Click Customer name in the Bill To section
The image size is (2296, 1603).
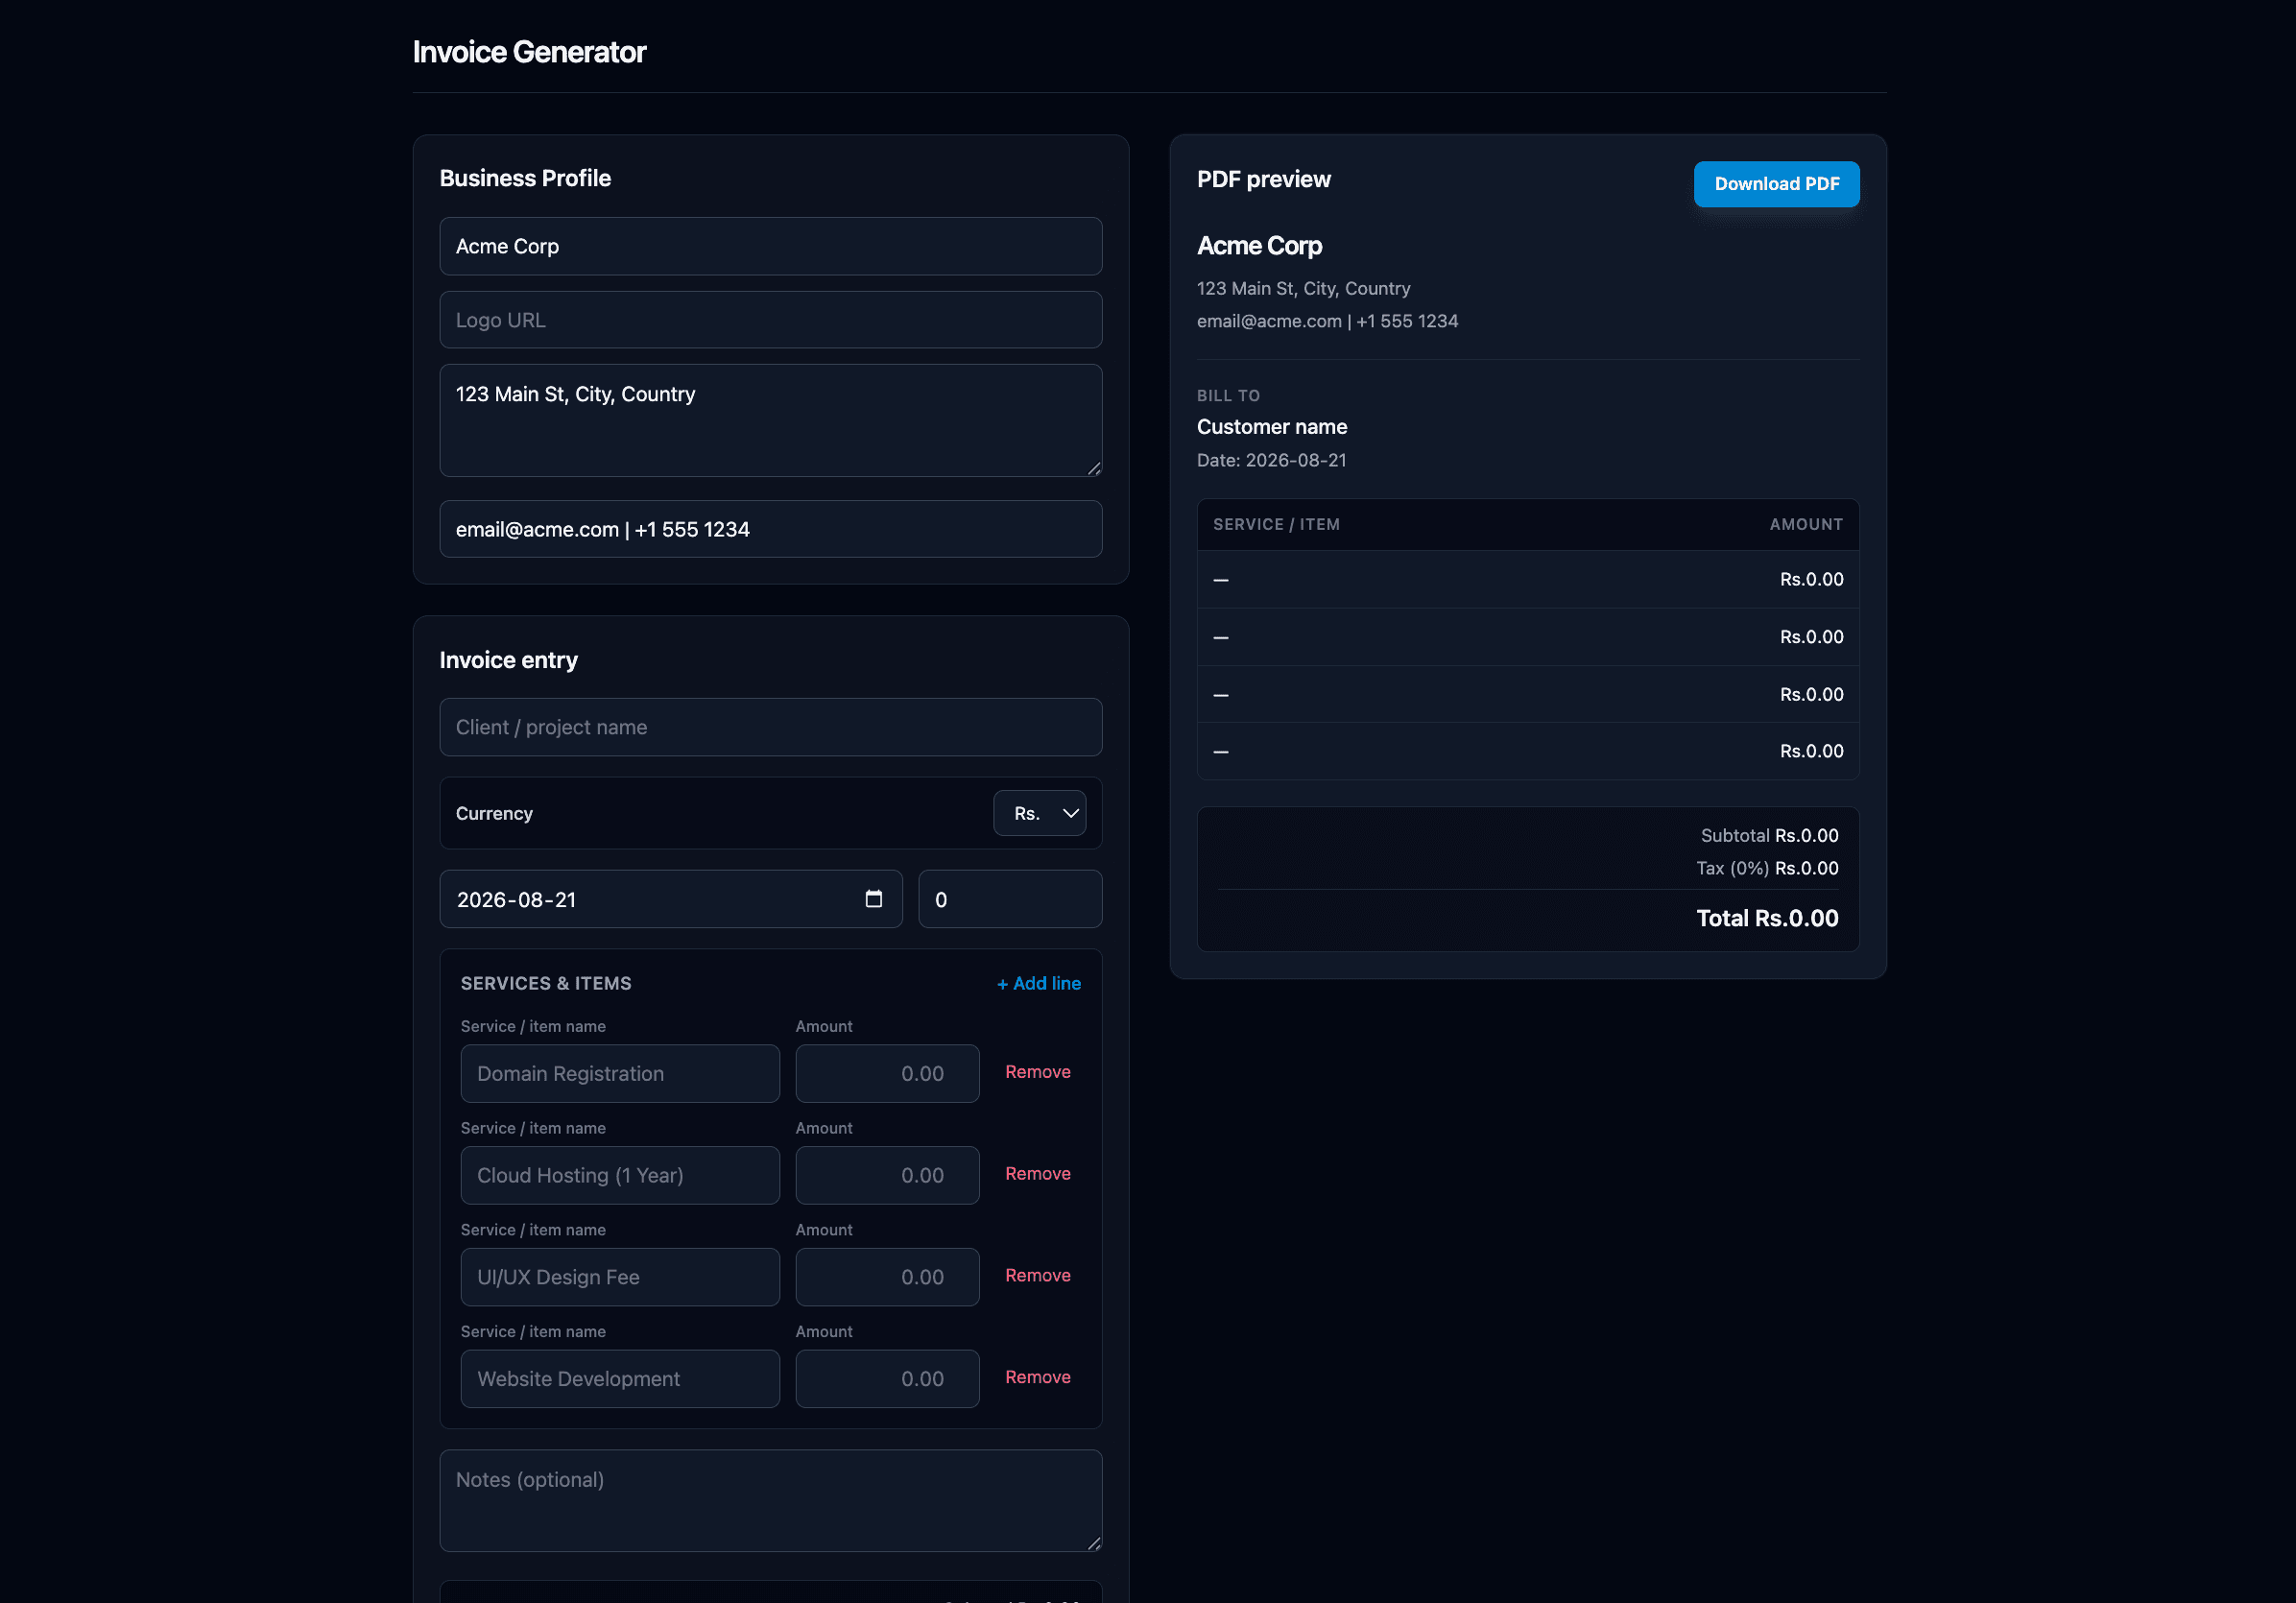coord(1271,427)
